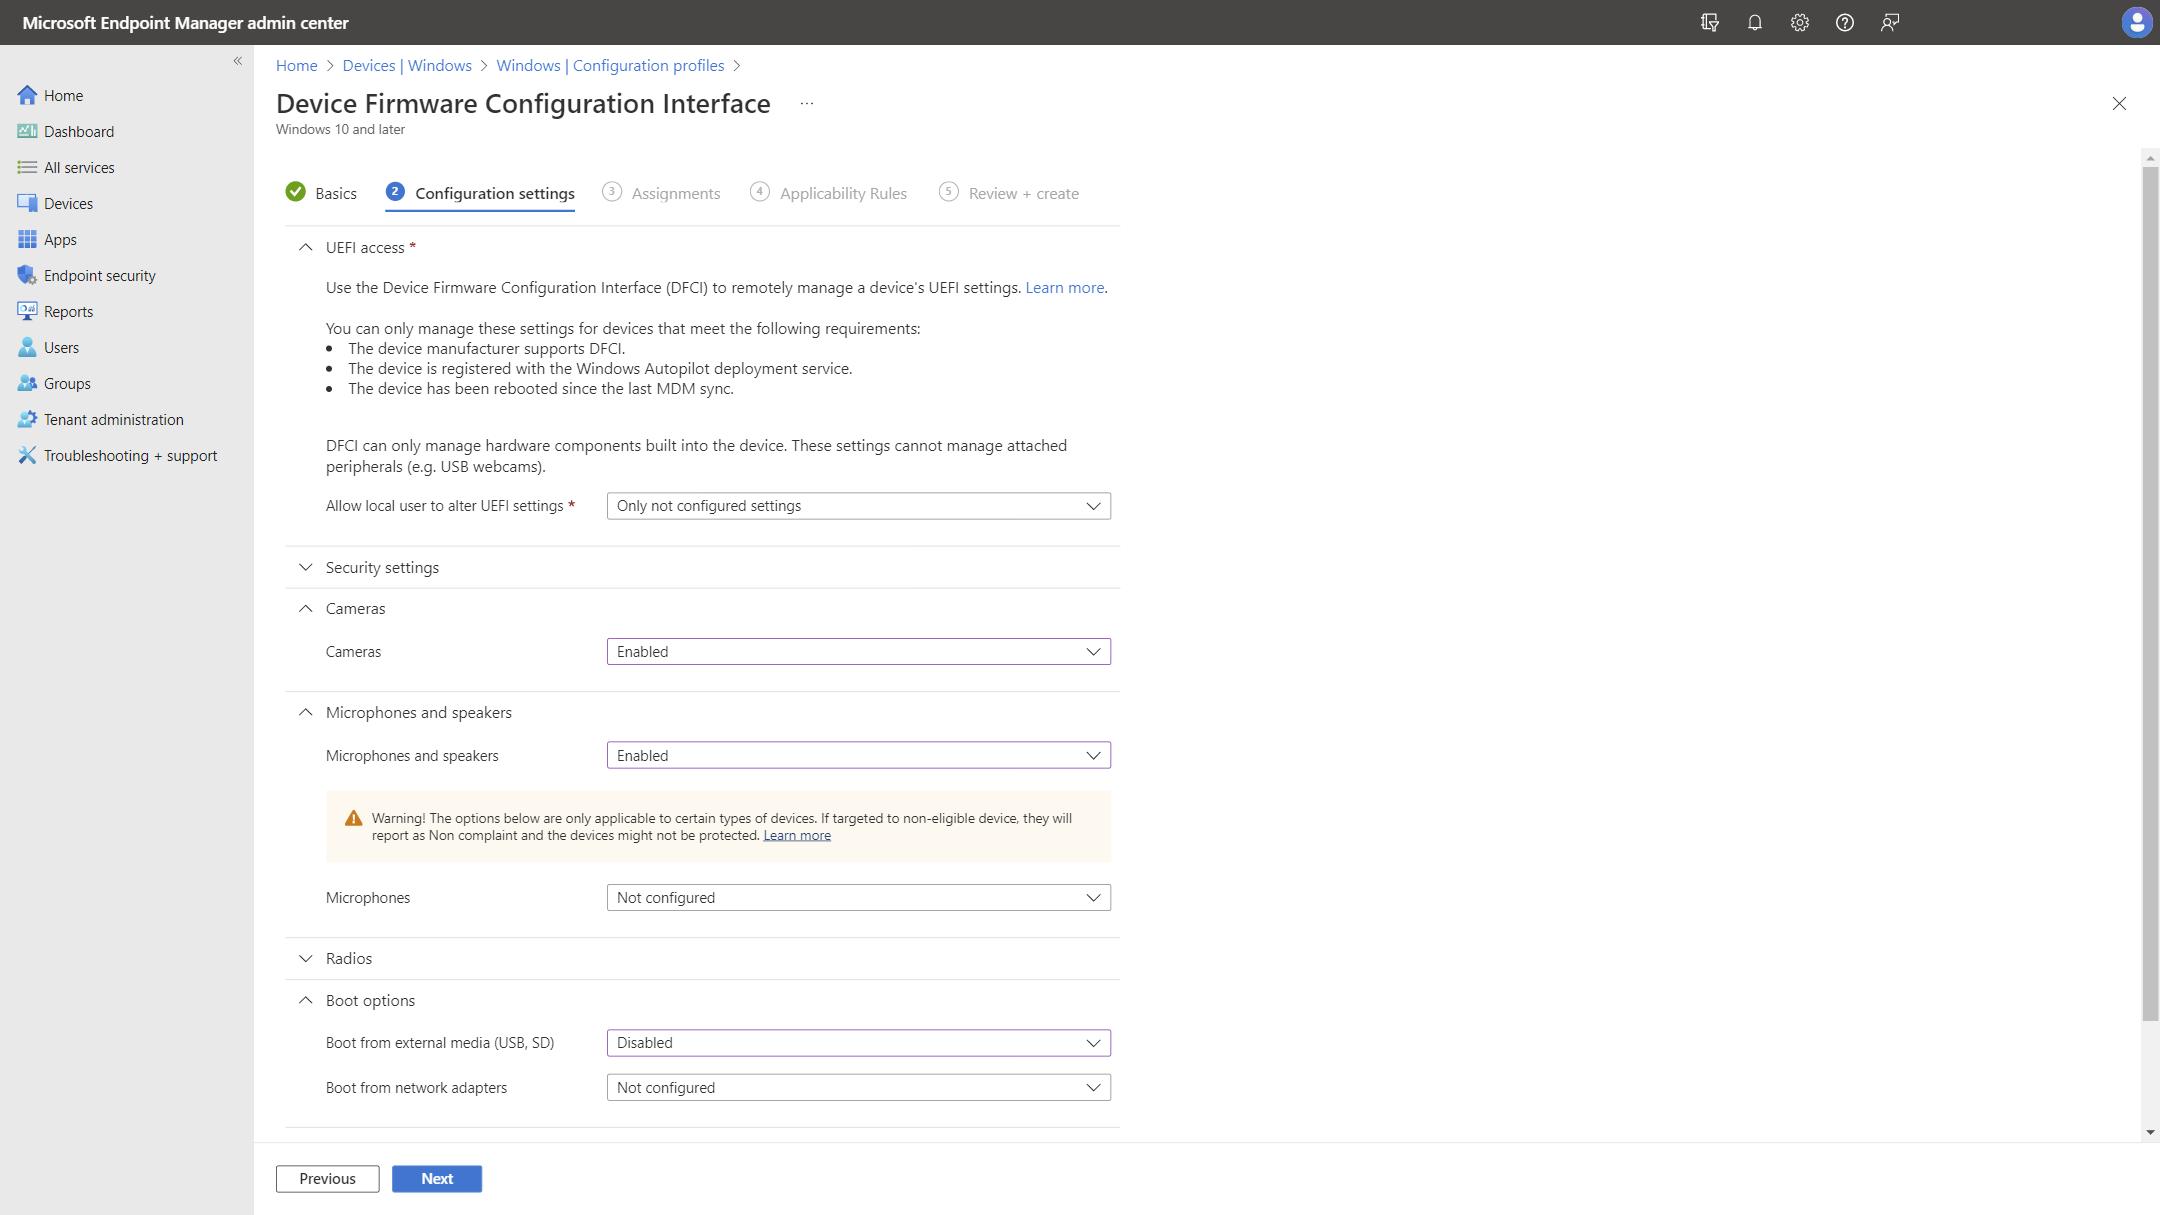
Task: Open the feedback icon in header
Action: click(1889, 22)
